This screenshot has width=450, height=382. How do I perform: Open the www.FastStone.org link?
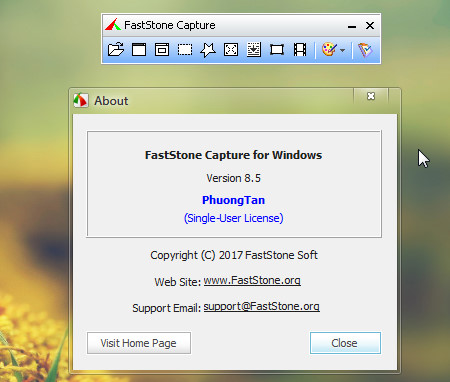click(252, 280)
